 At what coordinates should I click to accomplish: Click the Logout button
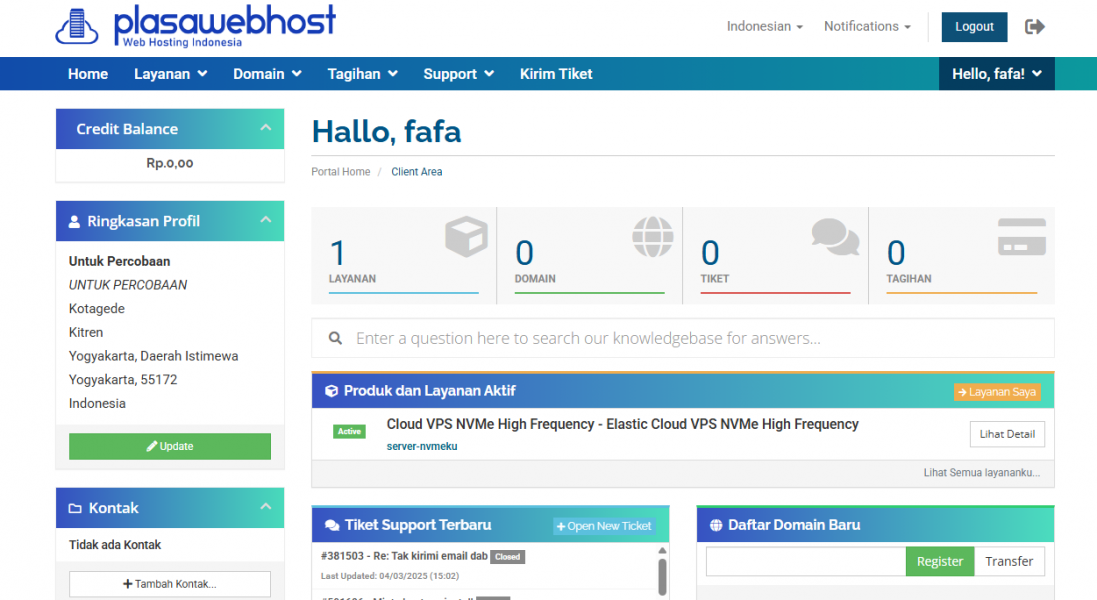(x=975, y=27)
